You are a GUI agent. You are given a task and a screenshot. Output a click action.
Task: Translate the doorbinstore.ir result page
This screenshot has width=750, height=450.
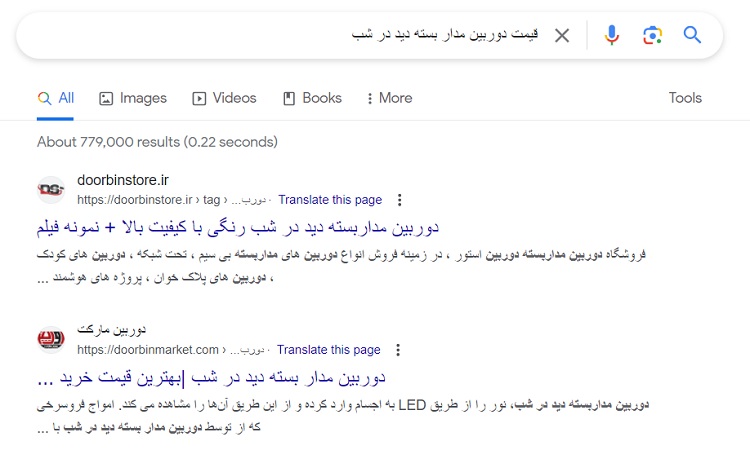(x=330, y=200)
